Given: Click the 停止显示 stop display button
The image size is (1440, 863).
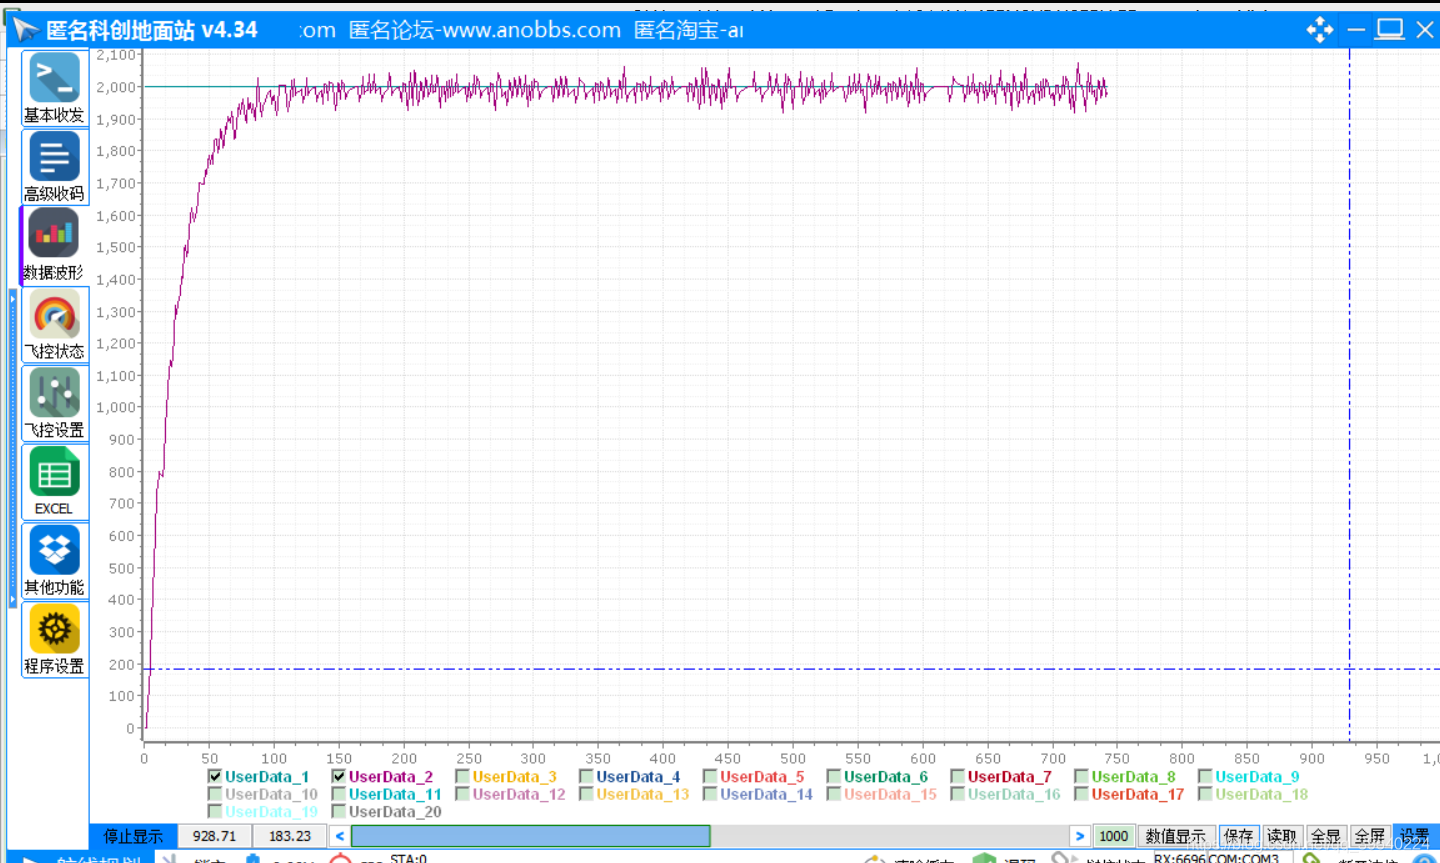Looking at the screenshot, I should coord(134,836).
